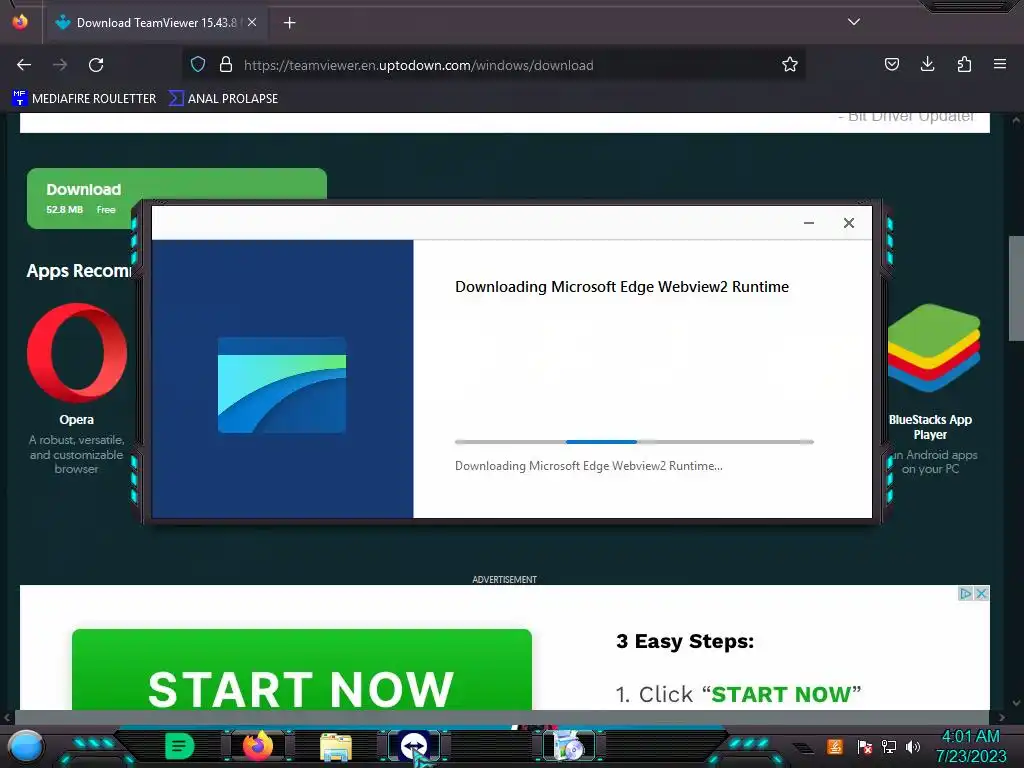Click the padlock site security icon

pos(226,65)
